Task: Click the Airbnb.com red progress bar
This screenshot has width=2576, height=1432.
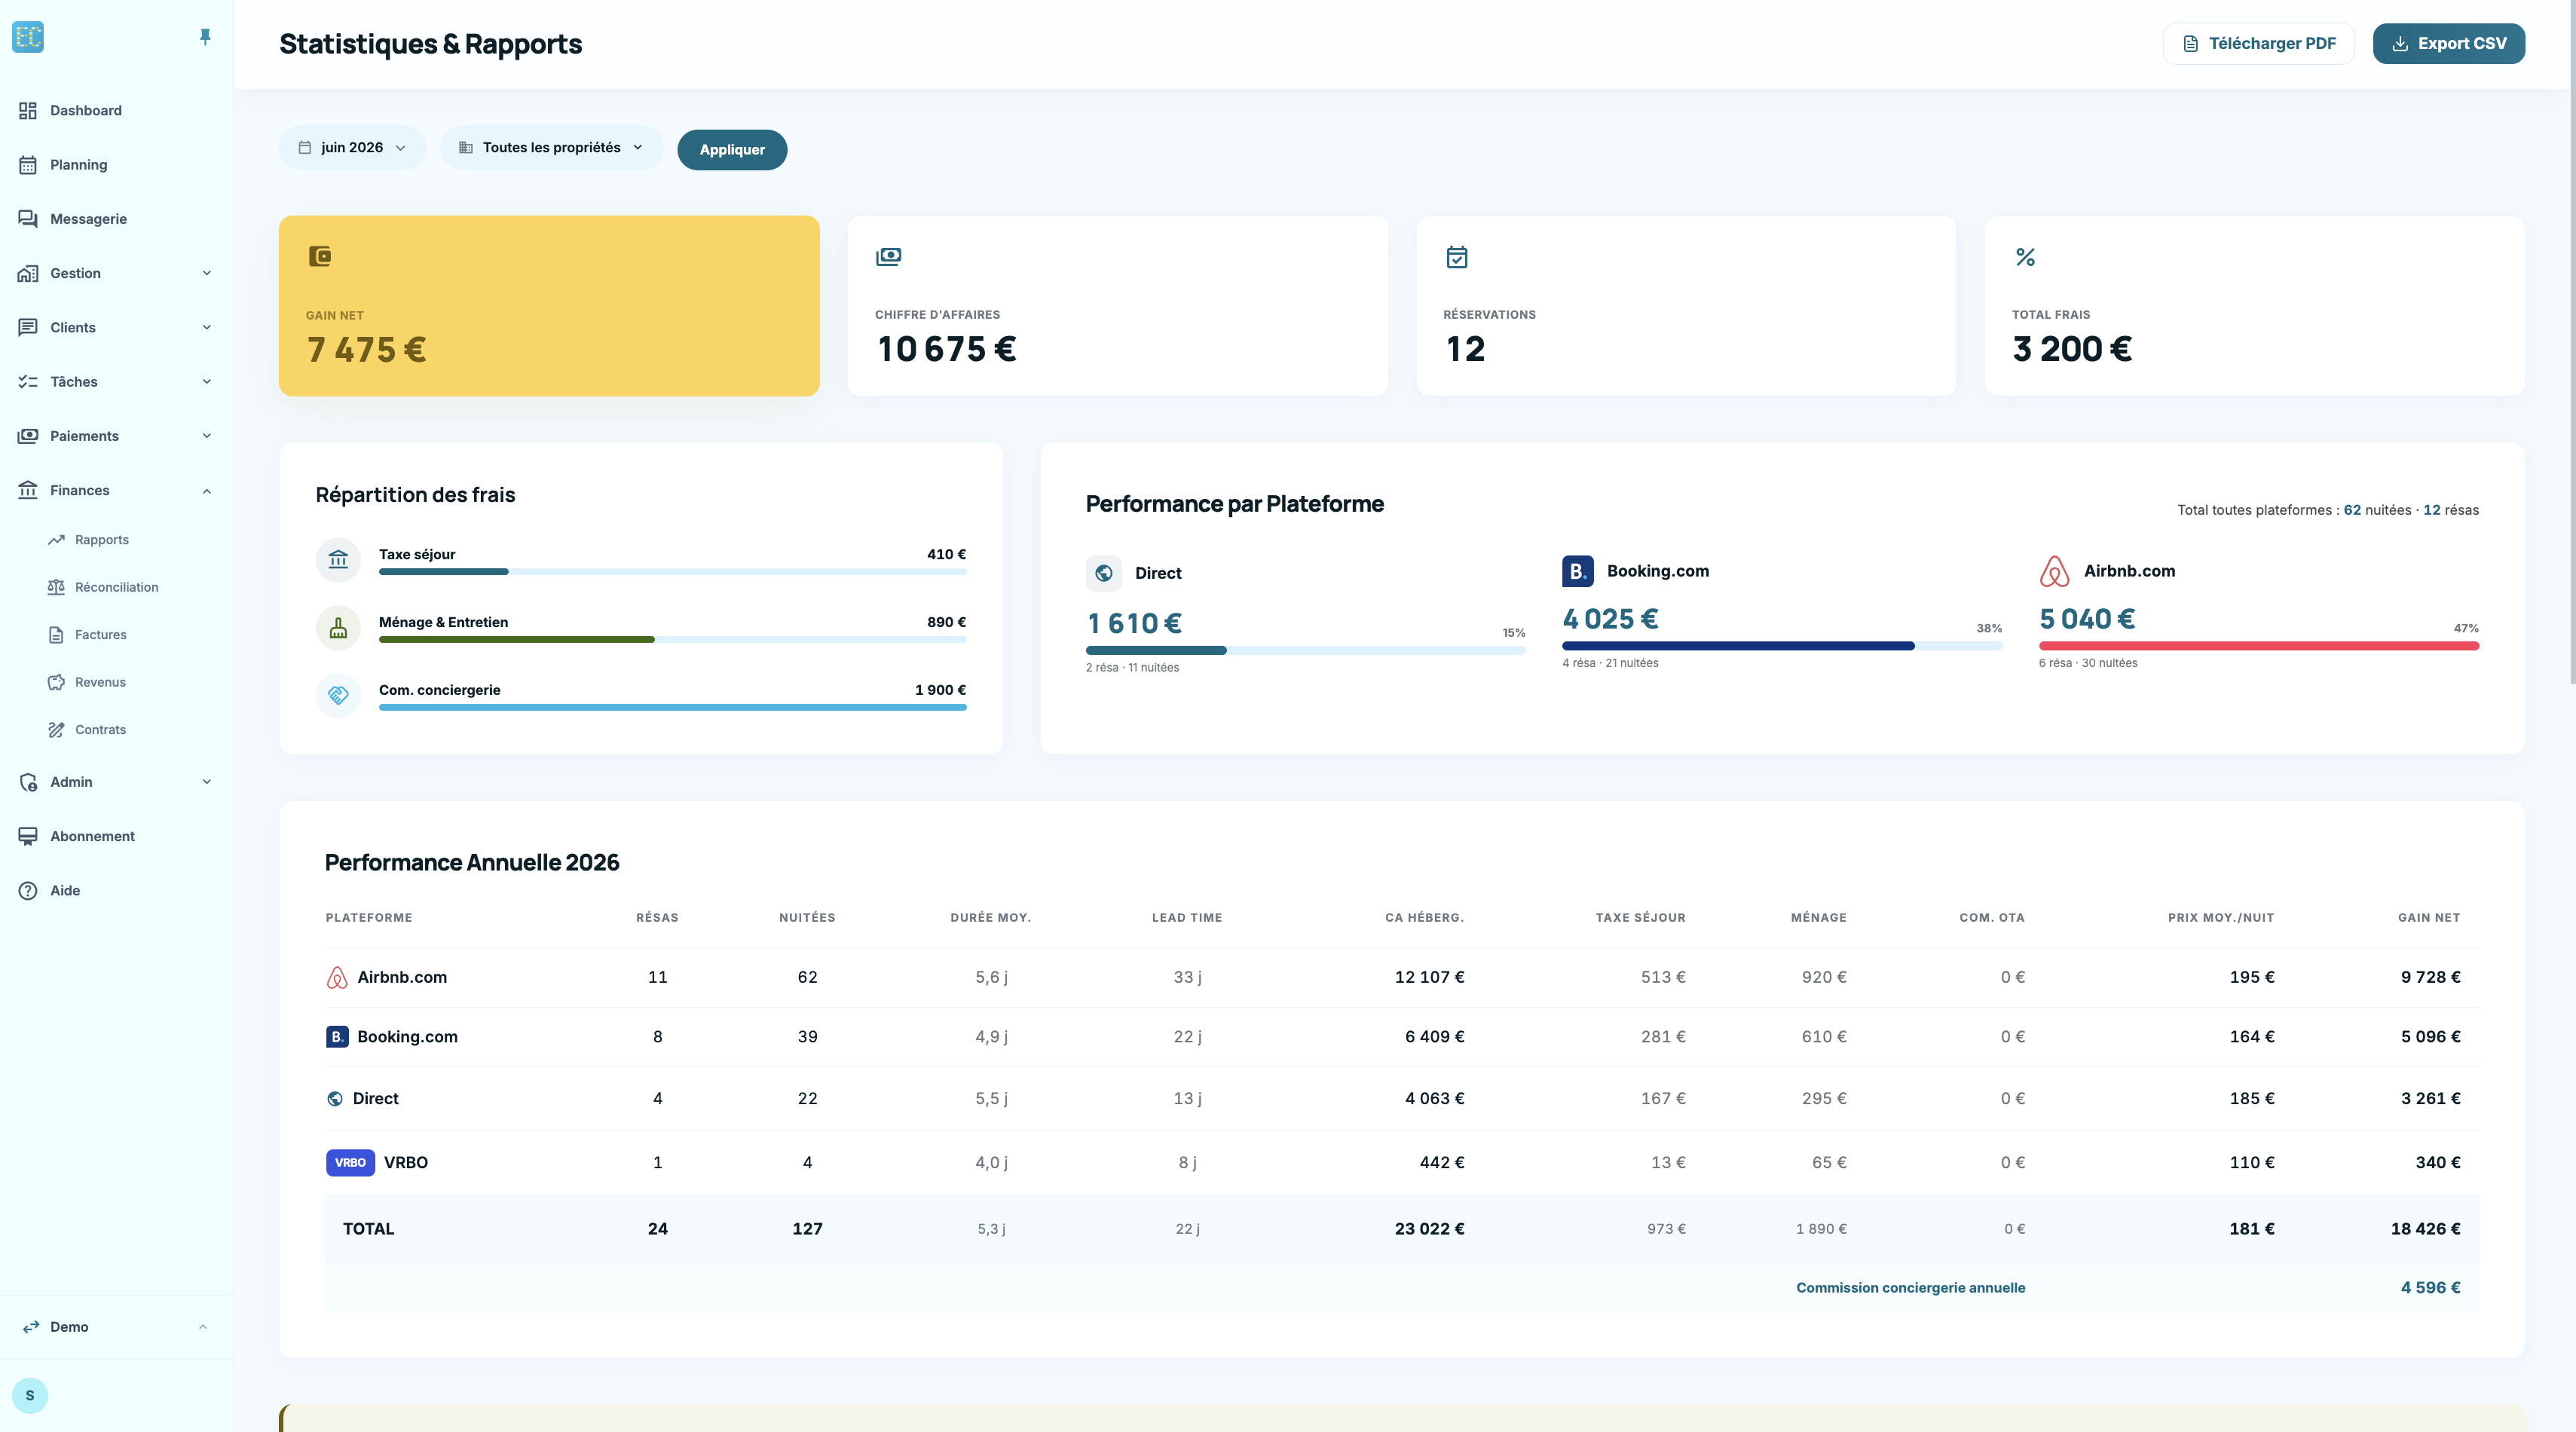Action: coord(2258,646)
